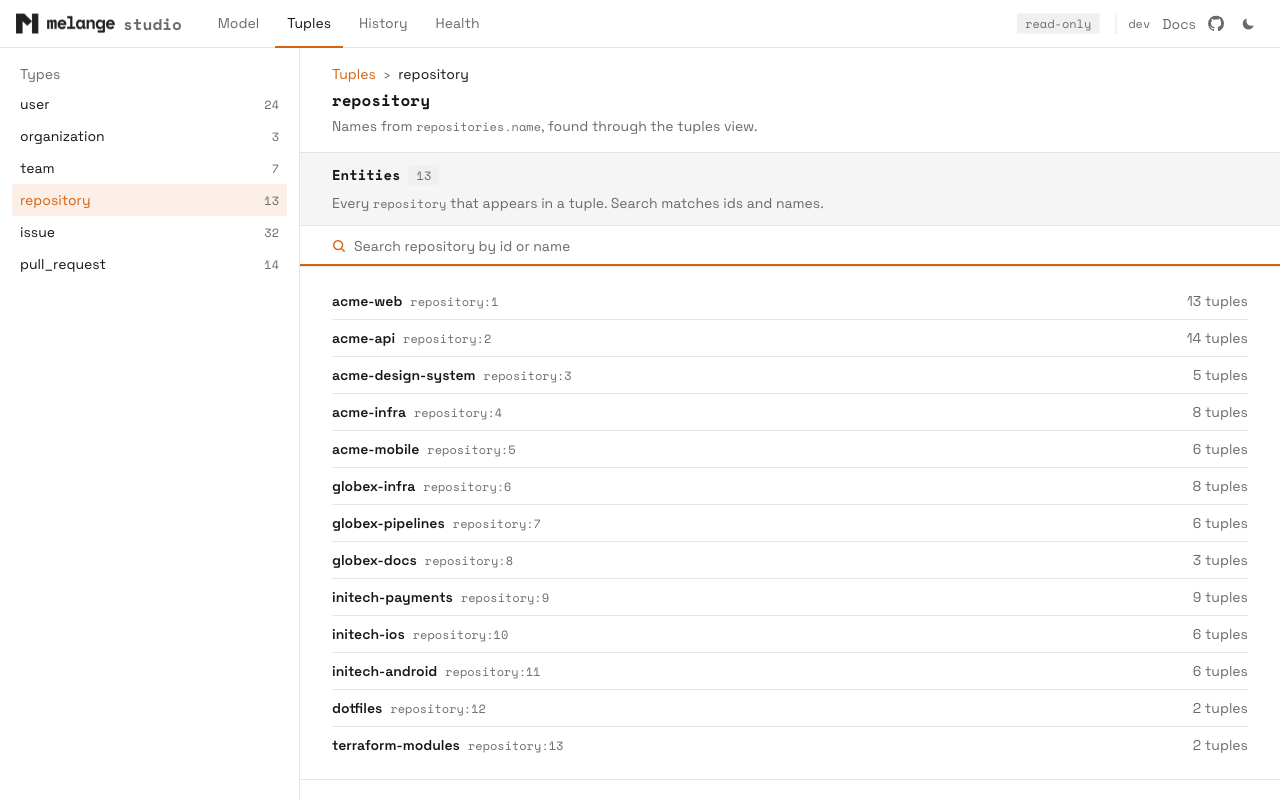Open the acme-web entity row
Screen dimensions: 1280x800
pyautogui.click(x=790, y=301)
